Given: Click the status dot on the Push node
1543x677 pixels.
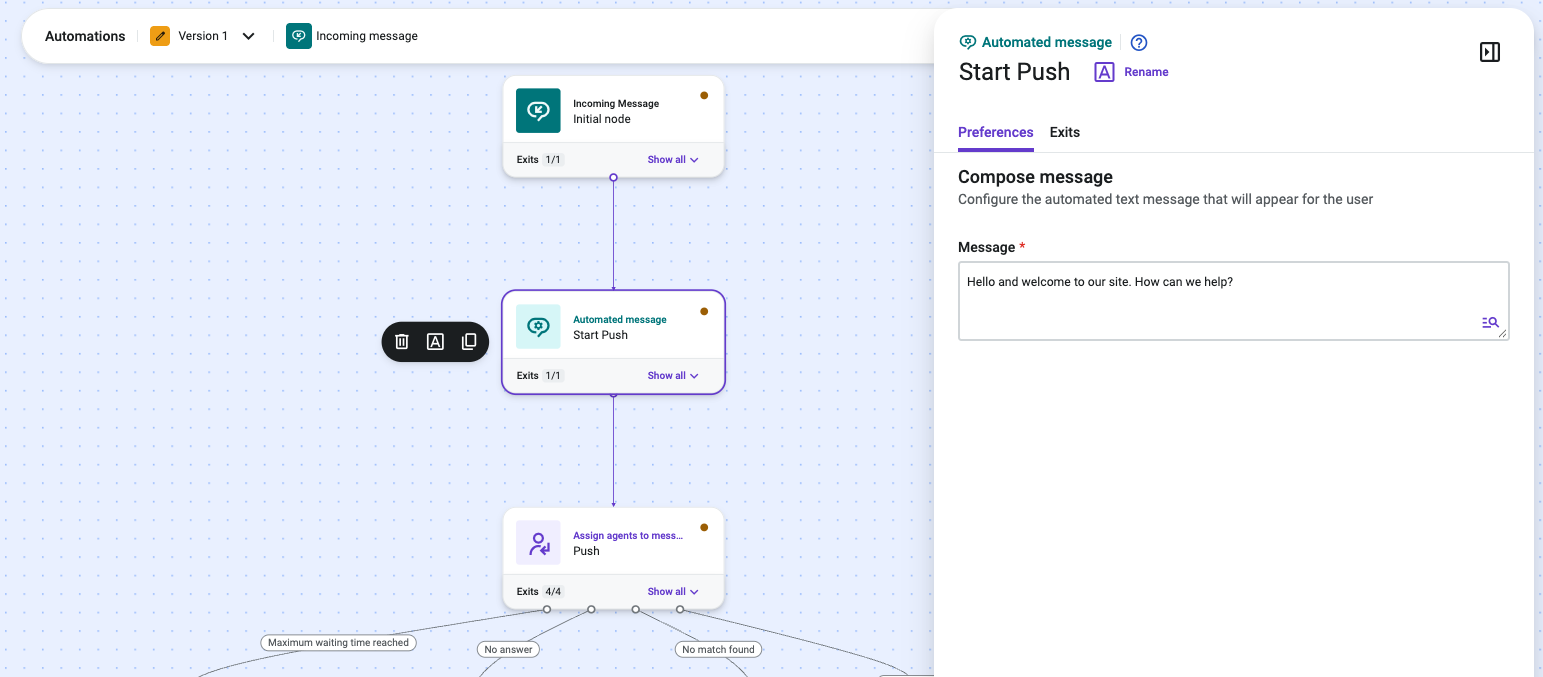Looking at the screenshot, I should [704, 528].
